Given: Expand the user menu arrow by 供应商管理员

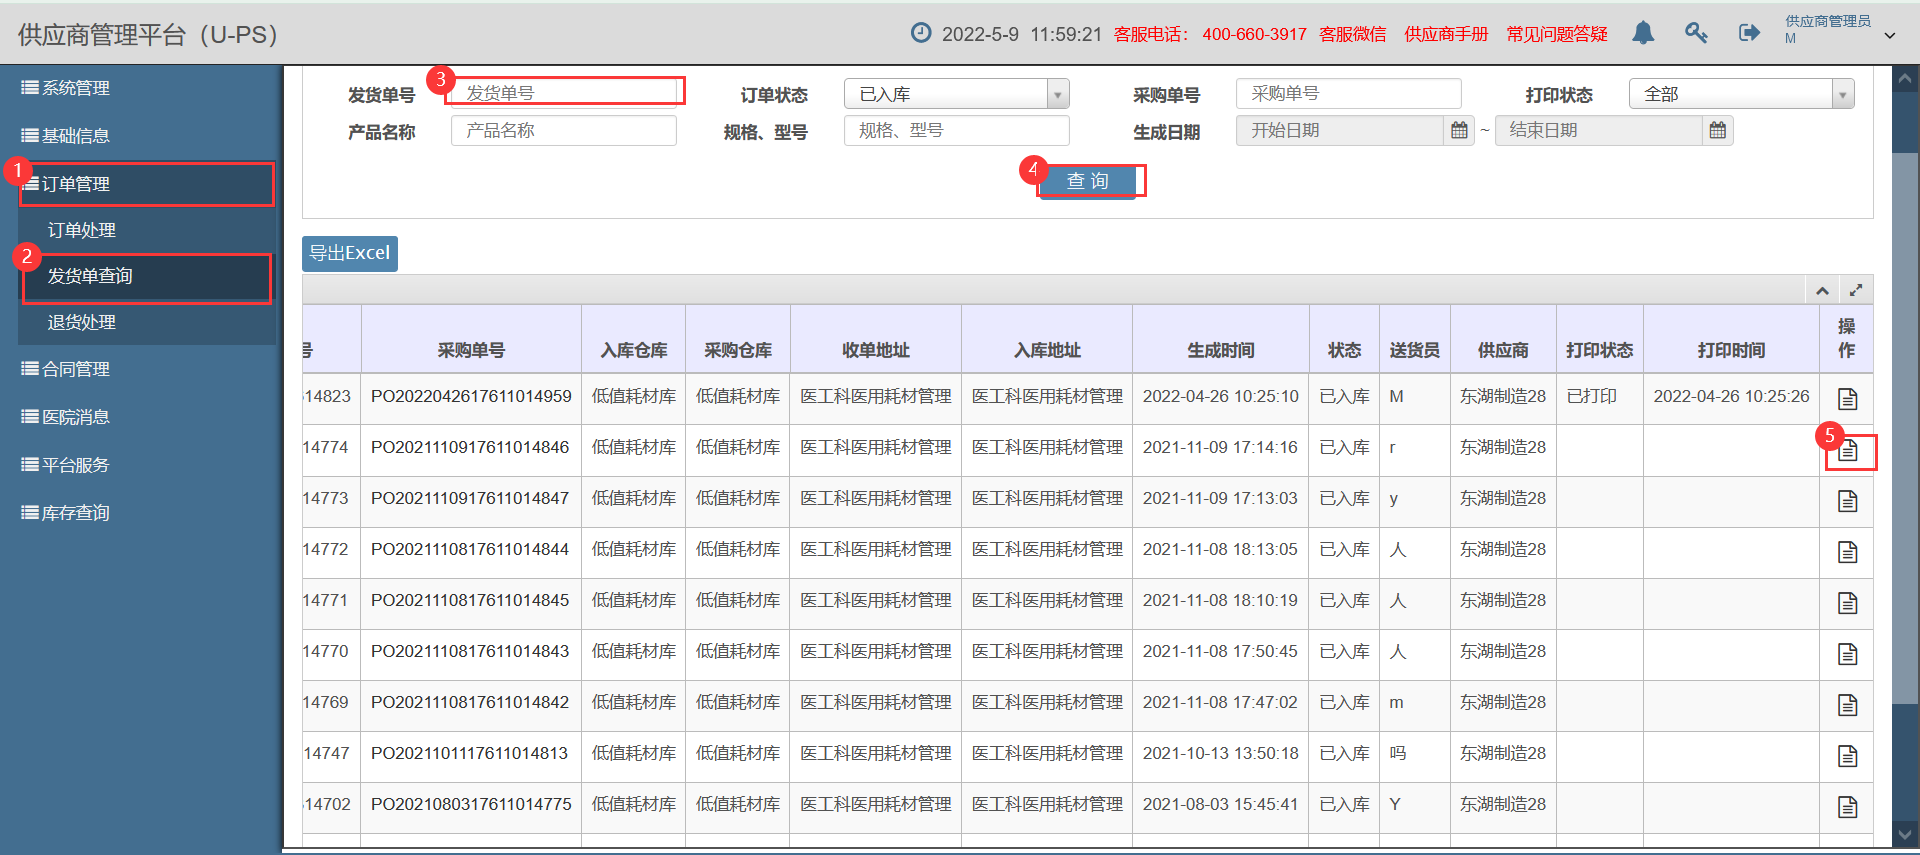Looking at the screenshot, I should [1890, 36].
